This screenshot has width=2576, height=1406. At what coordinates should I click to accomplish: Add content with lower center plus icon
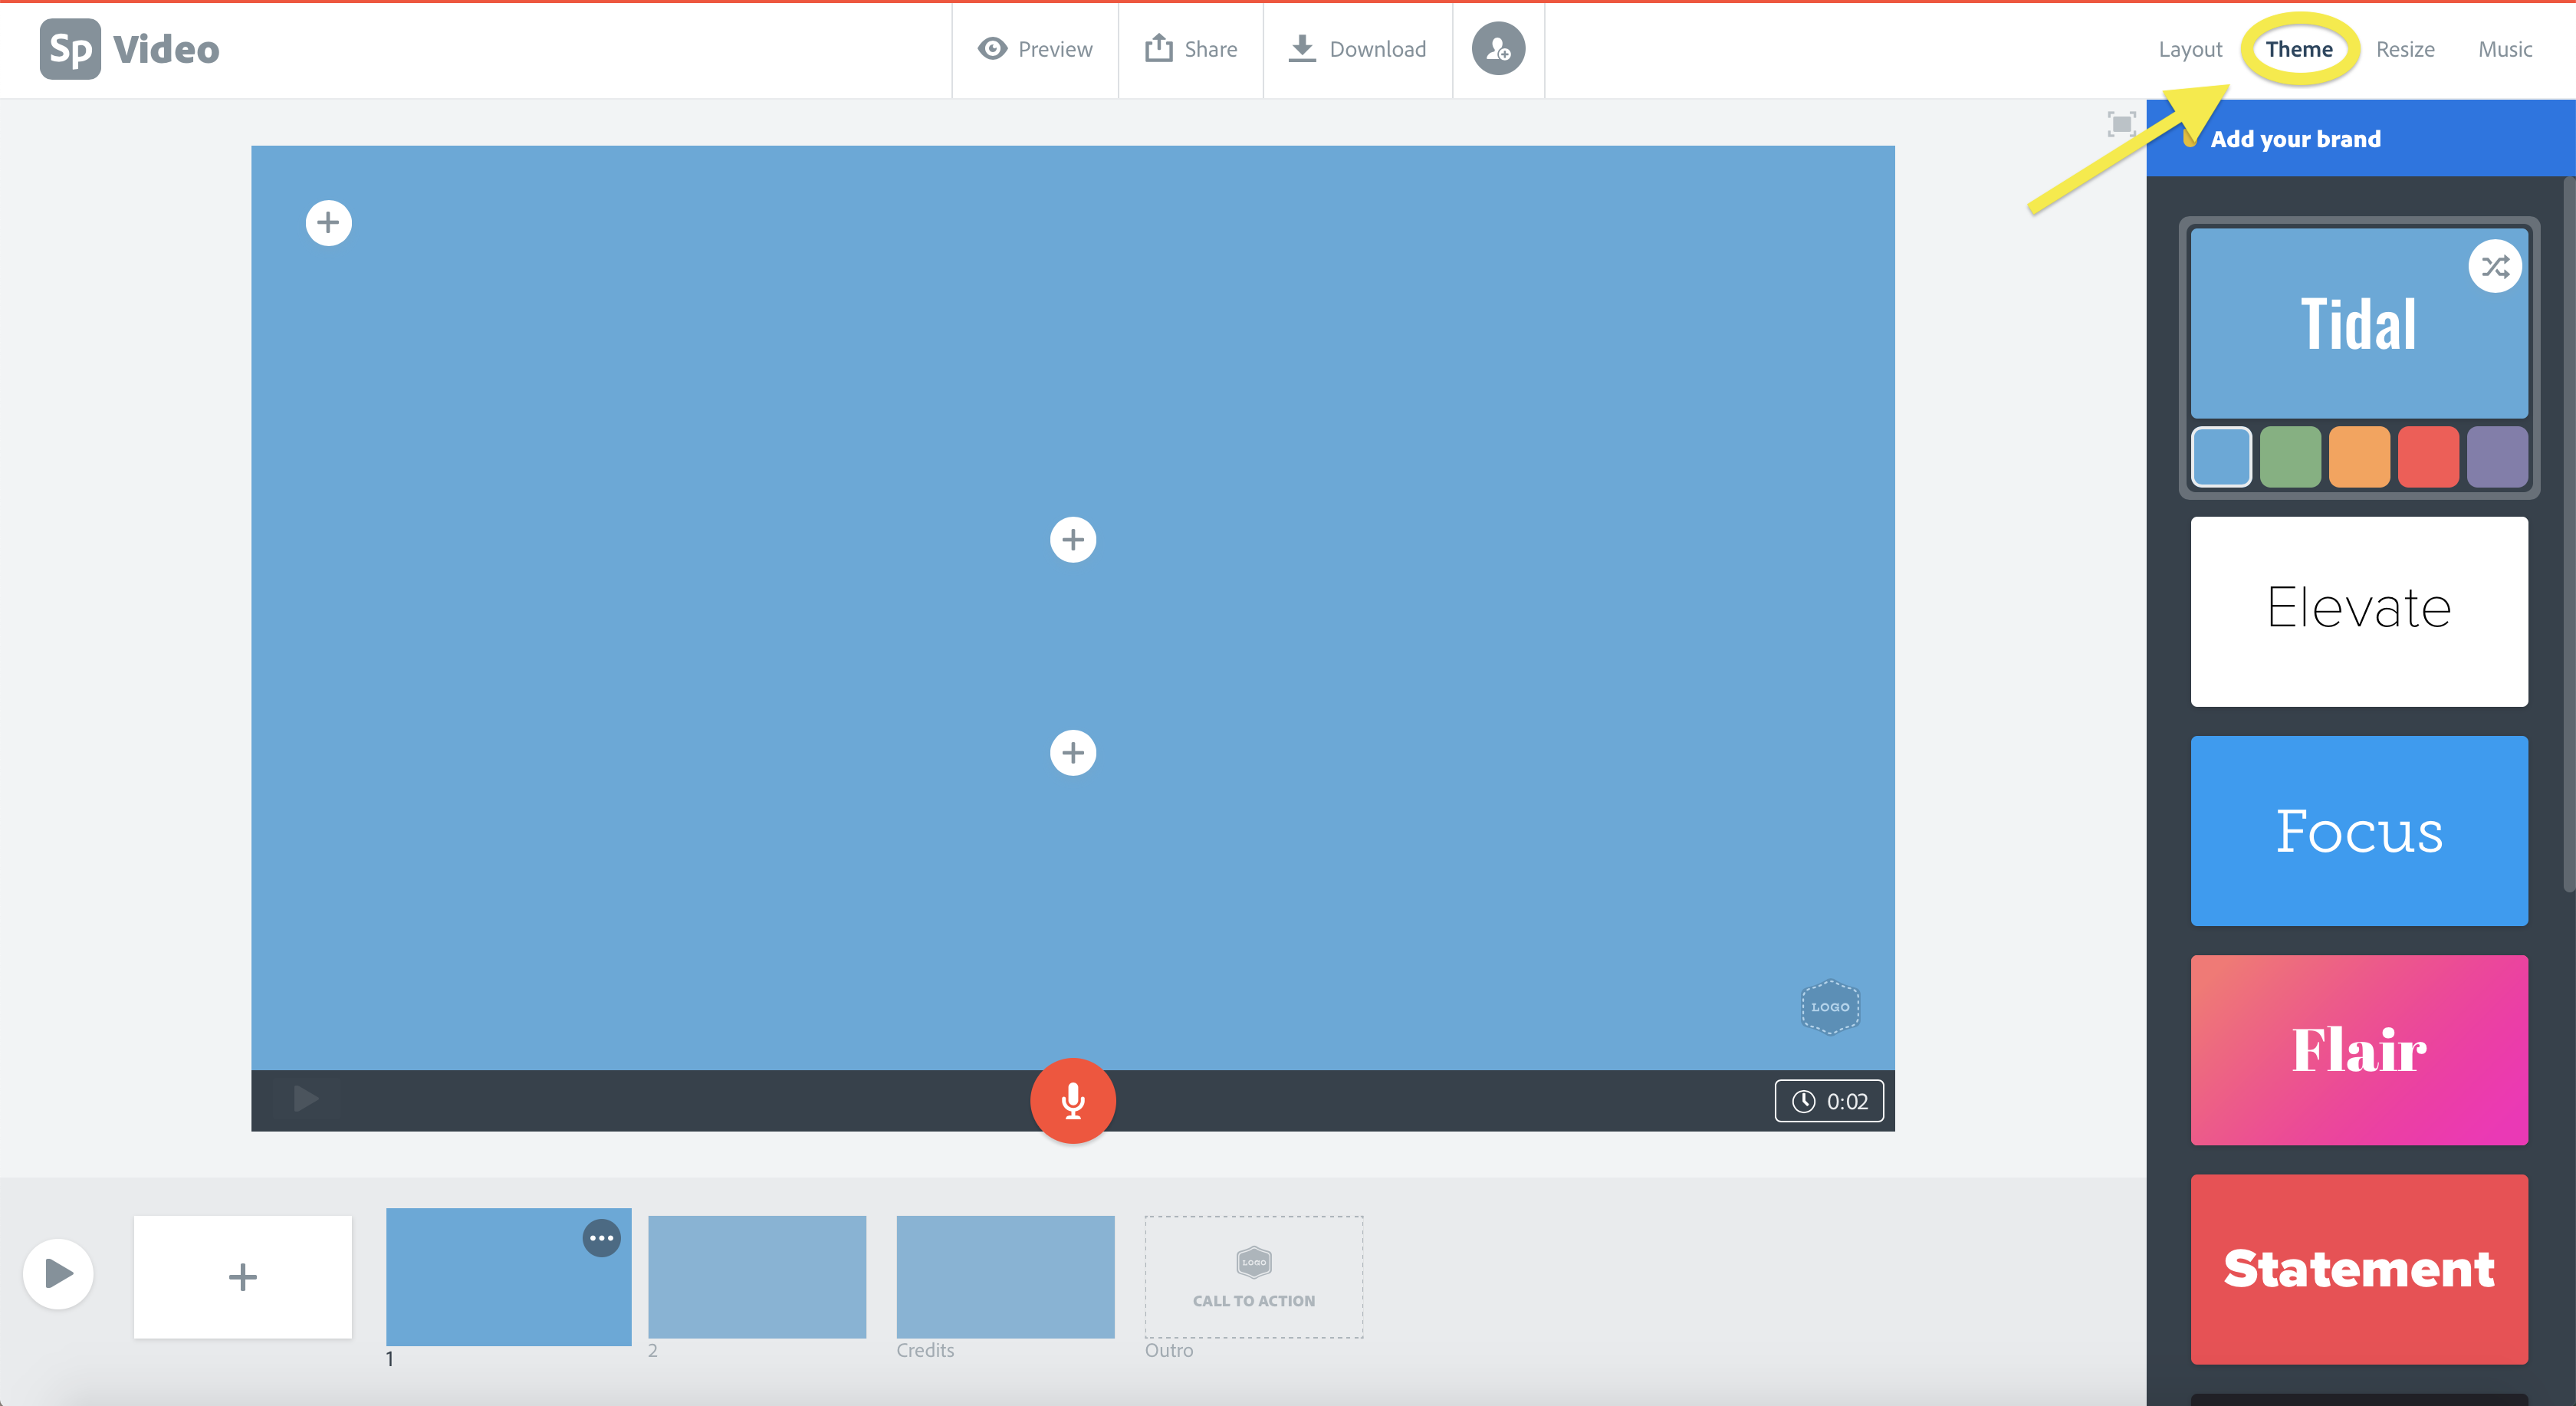pyautogui.click(x=1073, y=753)
